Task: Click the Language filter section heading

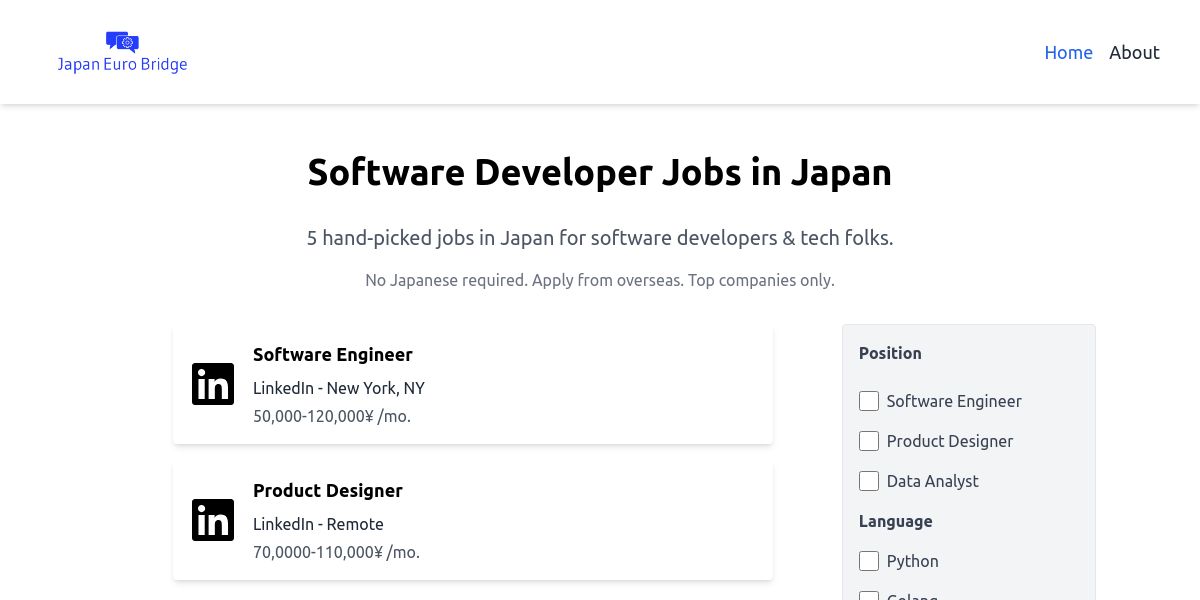Action: pos(895,521)
